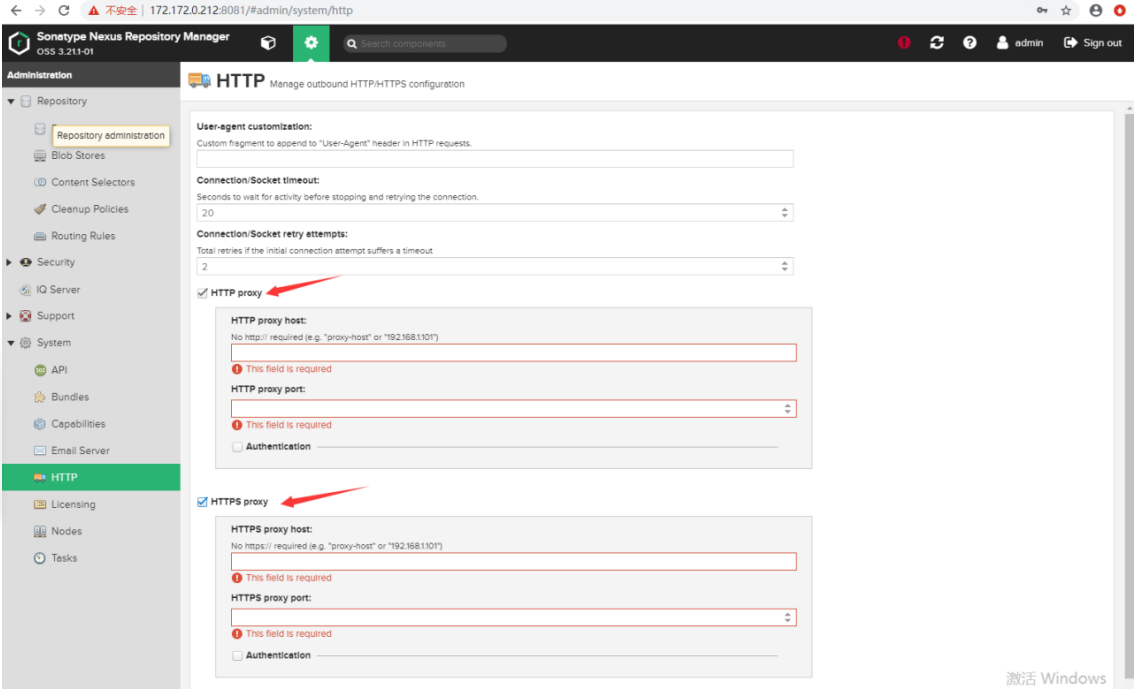Click the HTTP proxy host field

click(x=514, y=352)
